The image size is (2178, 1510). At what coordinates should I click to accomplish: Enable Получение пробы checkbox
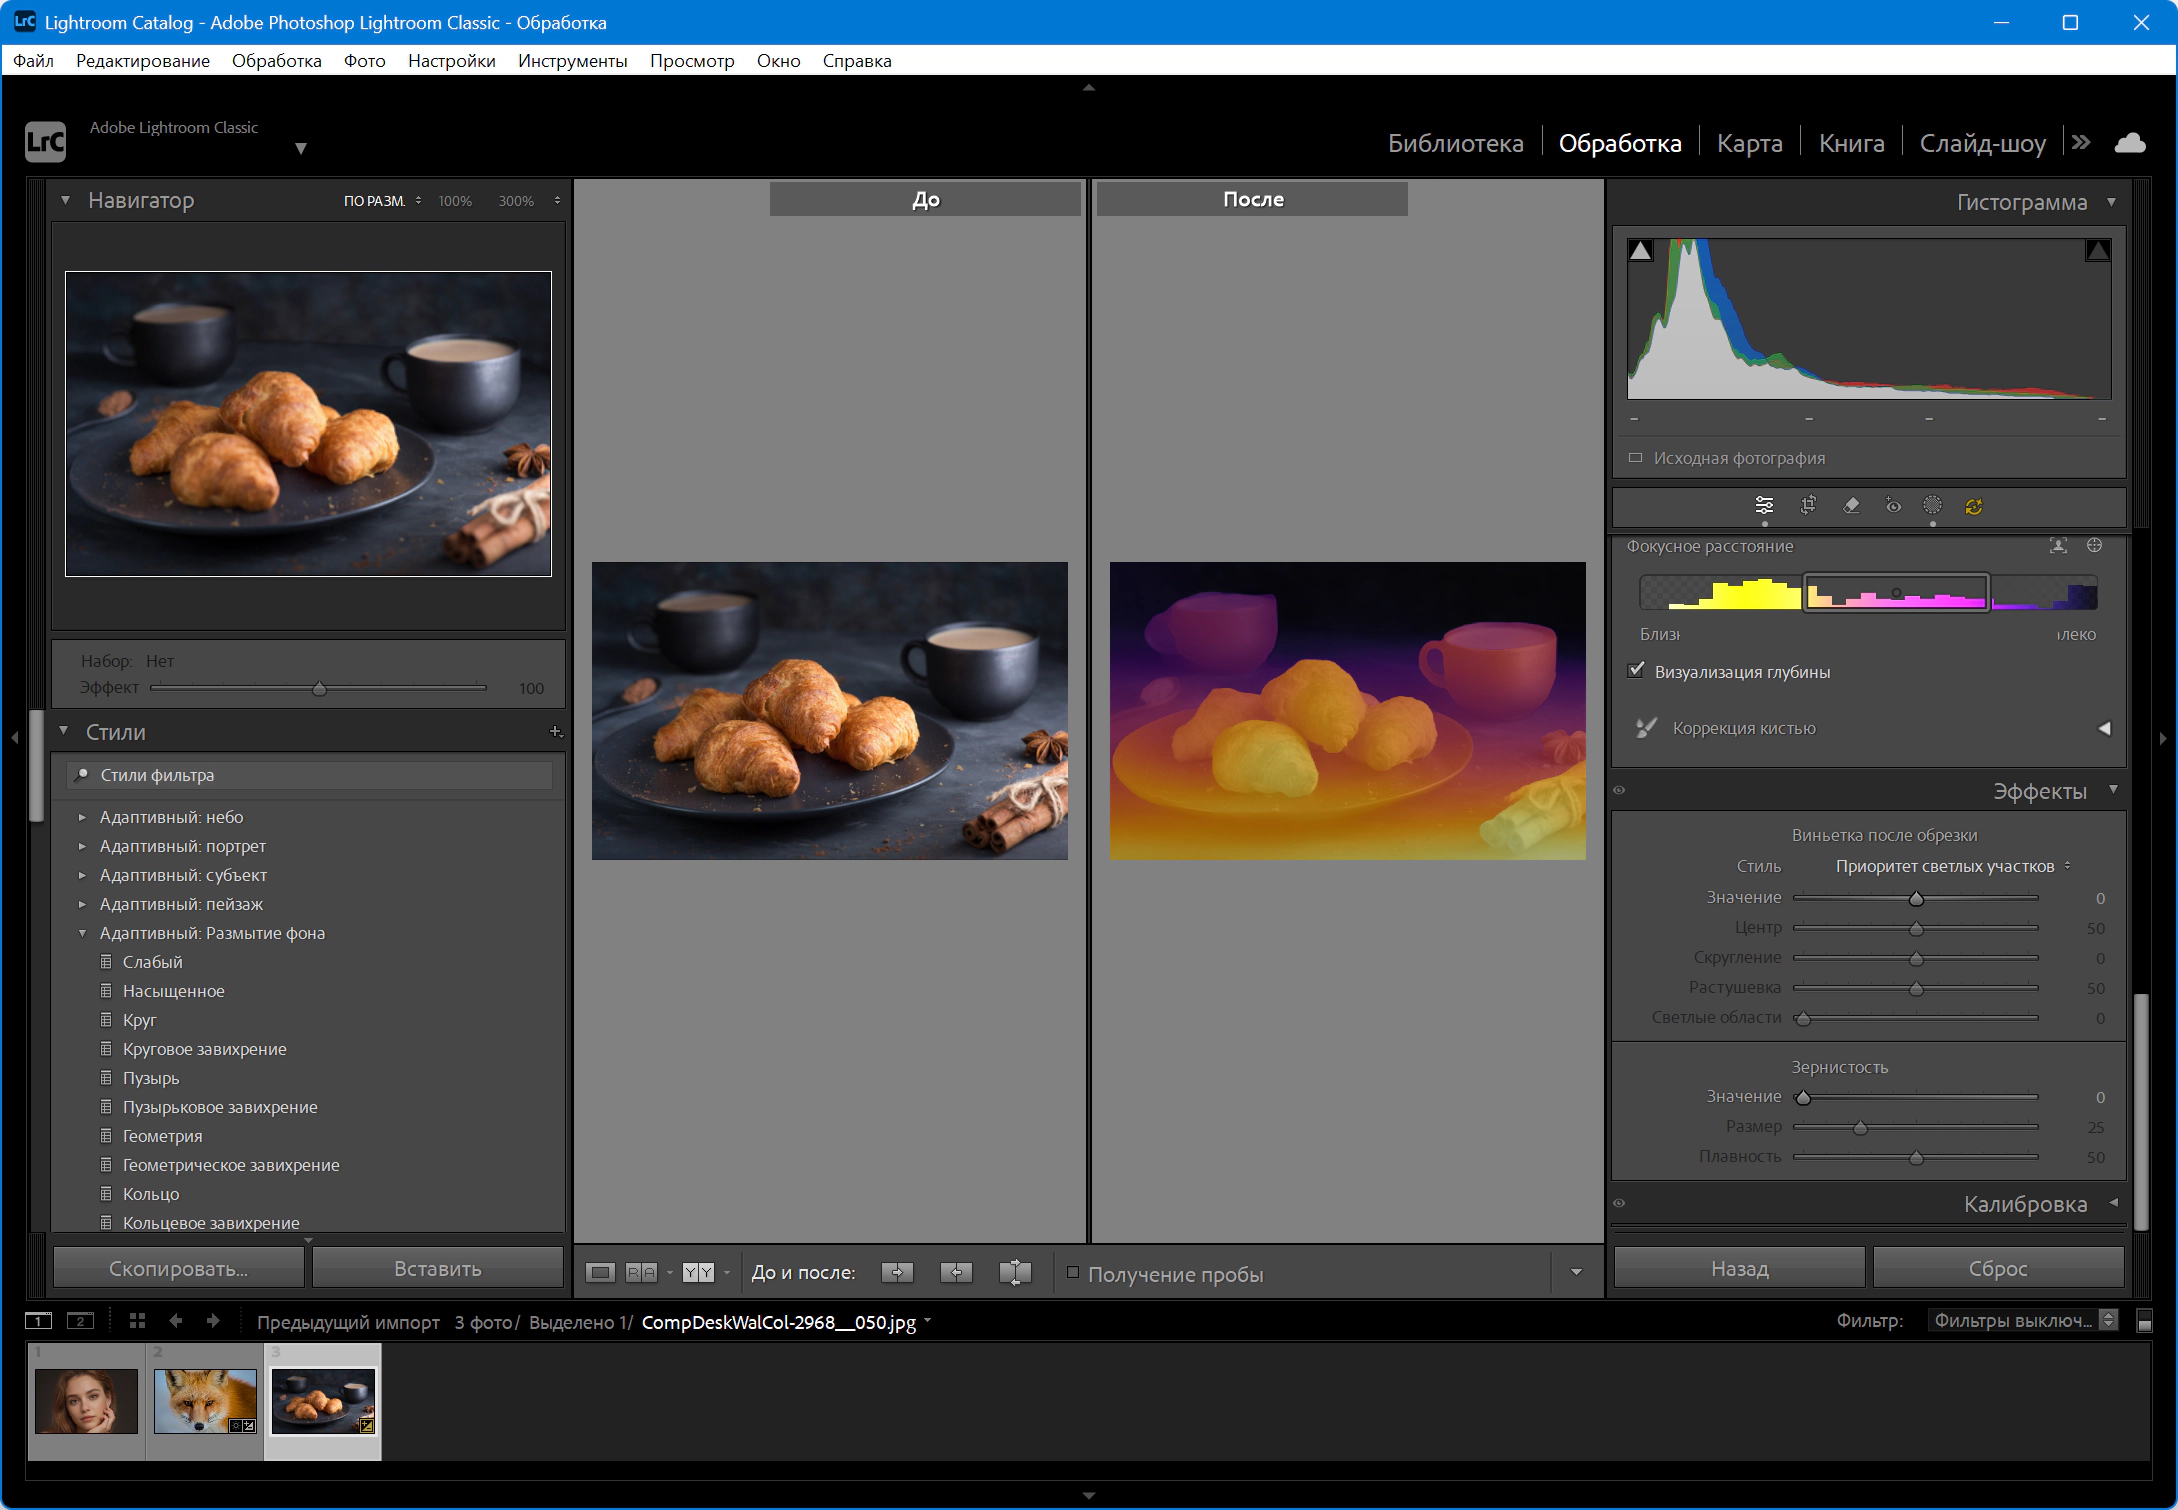(x=1073, y=1273)
